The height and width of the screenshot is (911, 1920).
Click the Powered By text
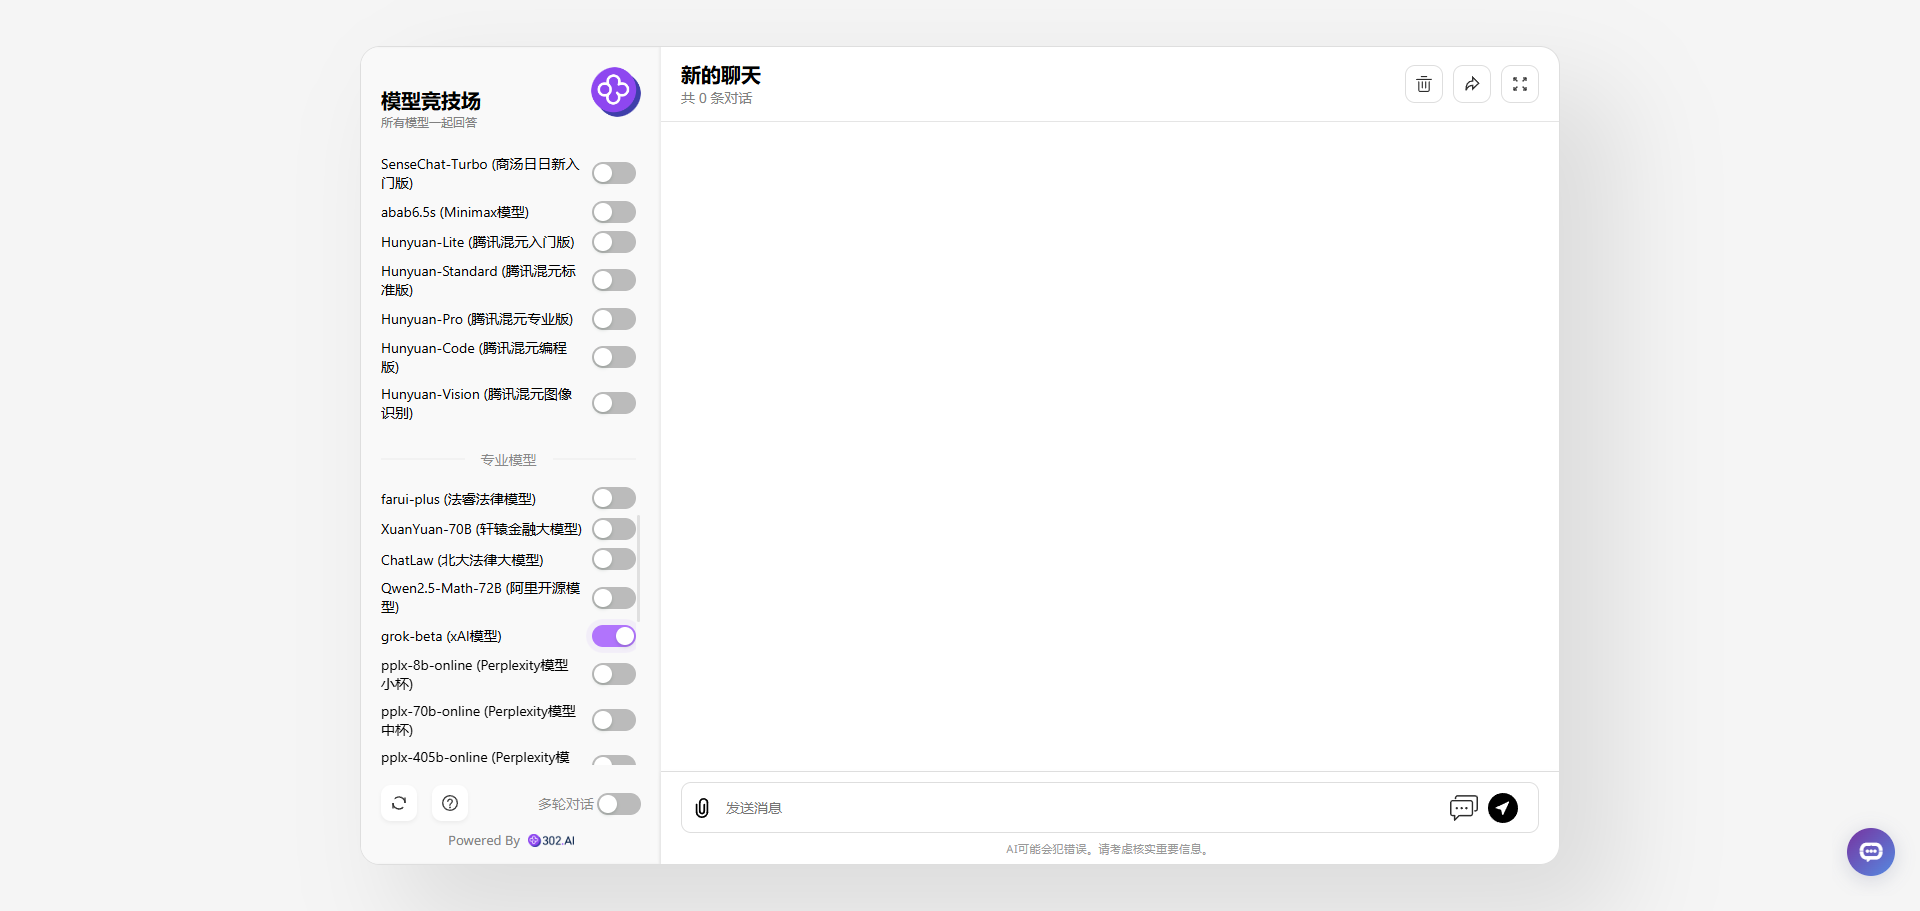click(x=484, y=841)
